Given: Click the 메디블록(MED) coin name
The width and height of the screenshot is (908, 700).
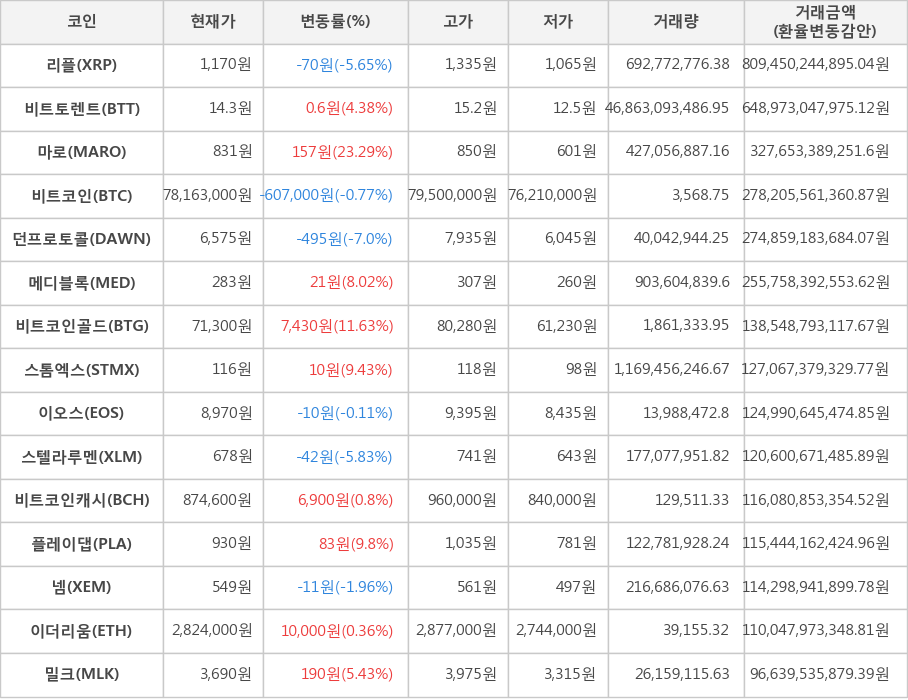Looking at the screenshot, I should (x=82, y=283).
